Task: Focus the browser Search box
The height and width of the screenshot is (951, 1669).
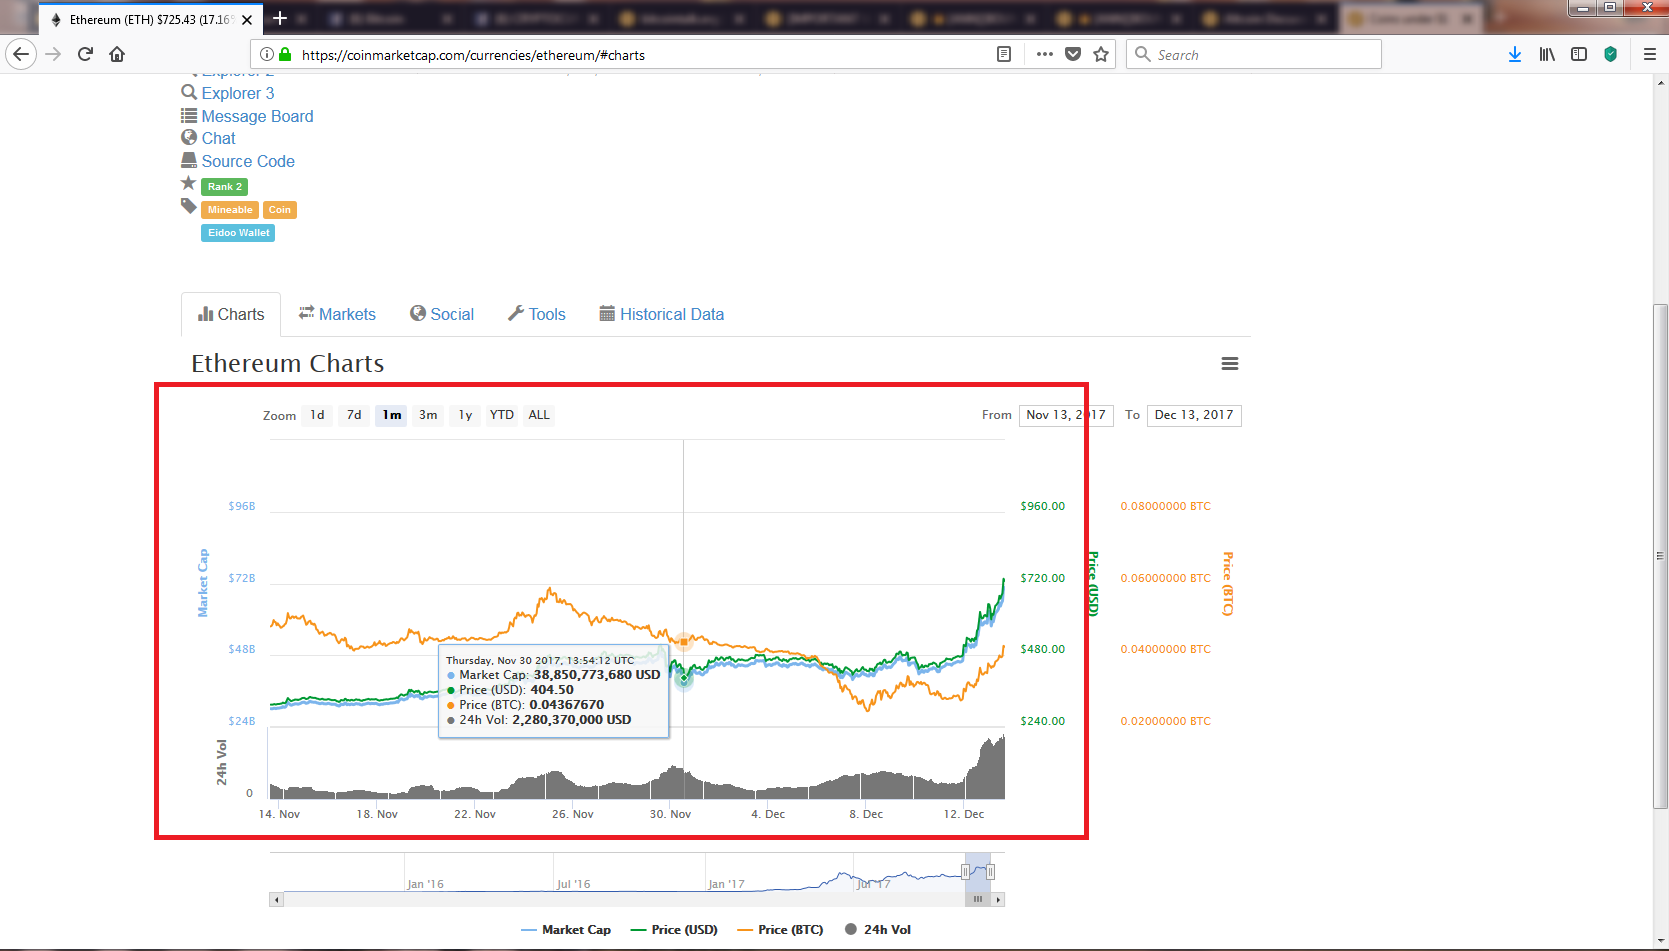Action: point(1254,55)
